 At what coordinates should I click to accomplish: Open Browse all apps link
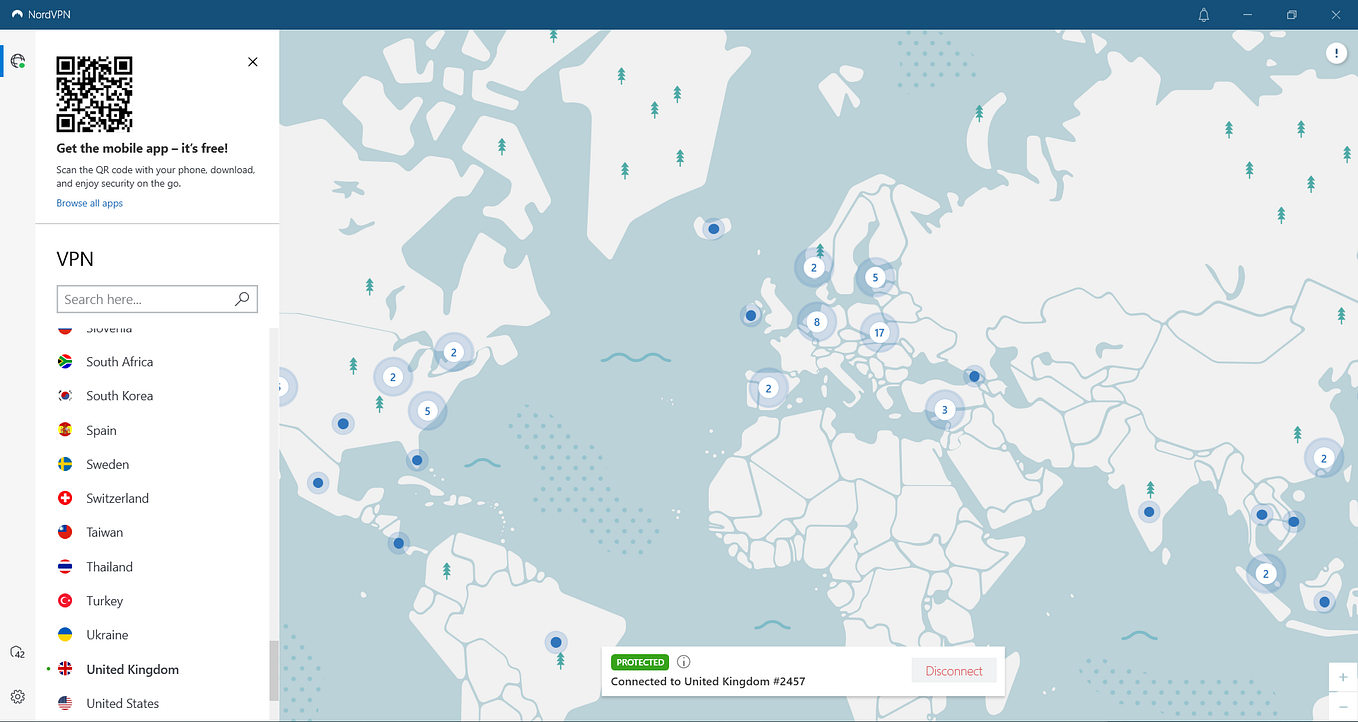89,203
